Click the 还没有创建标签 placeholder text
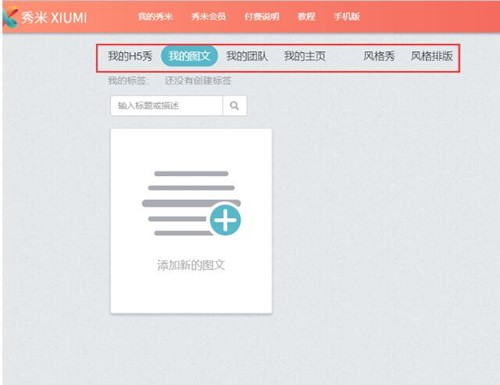500x385 pixels. (x=198, y=81)
